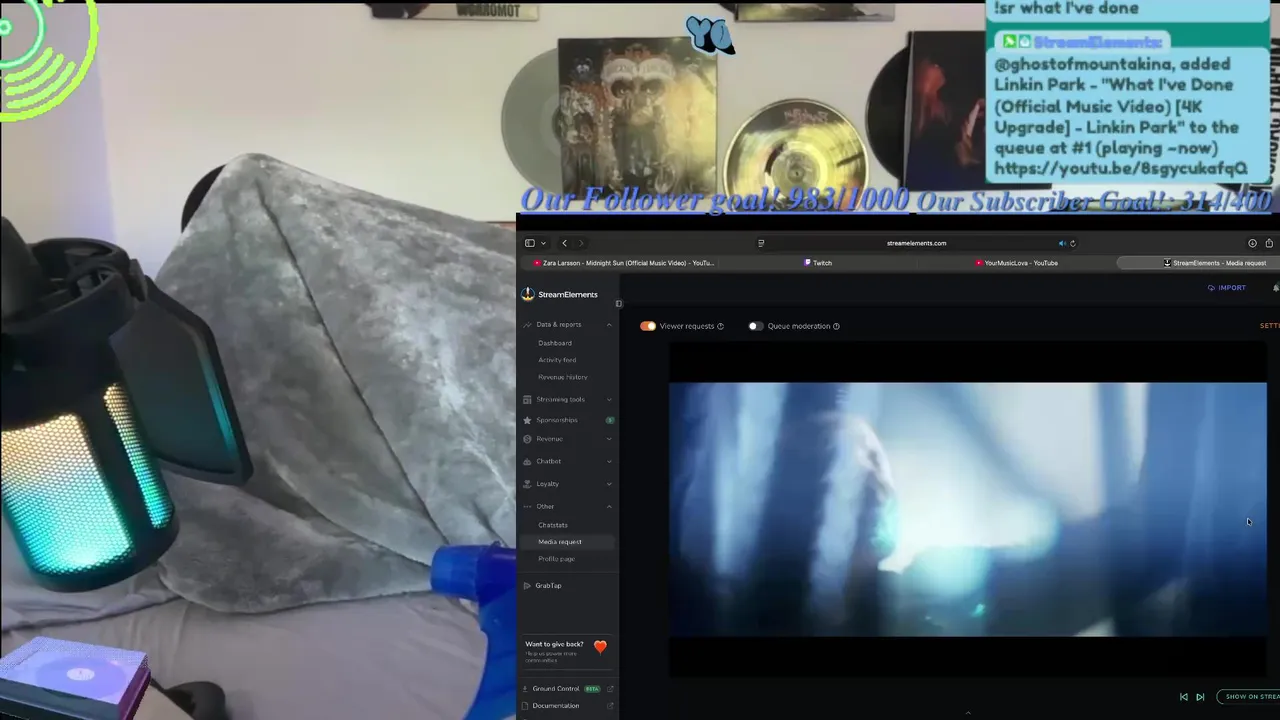Switch to Zara Larsson Midnight Sun tab

[623, 263]
